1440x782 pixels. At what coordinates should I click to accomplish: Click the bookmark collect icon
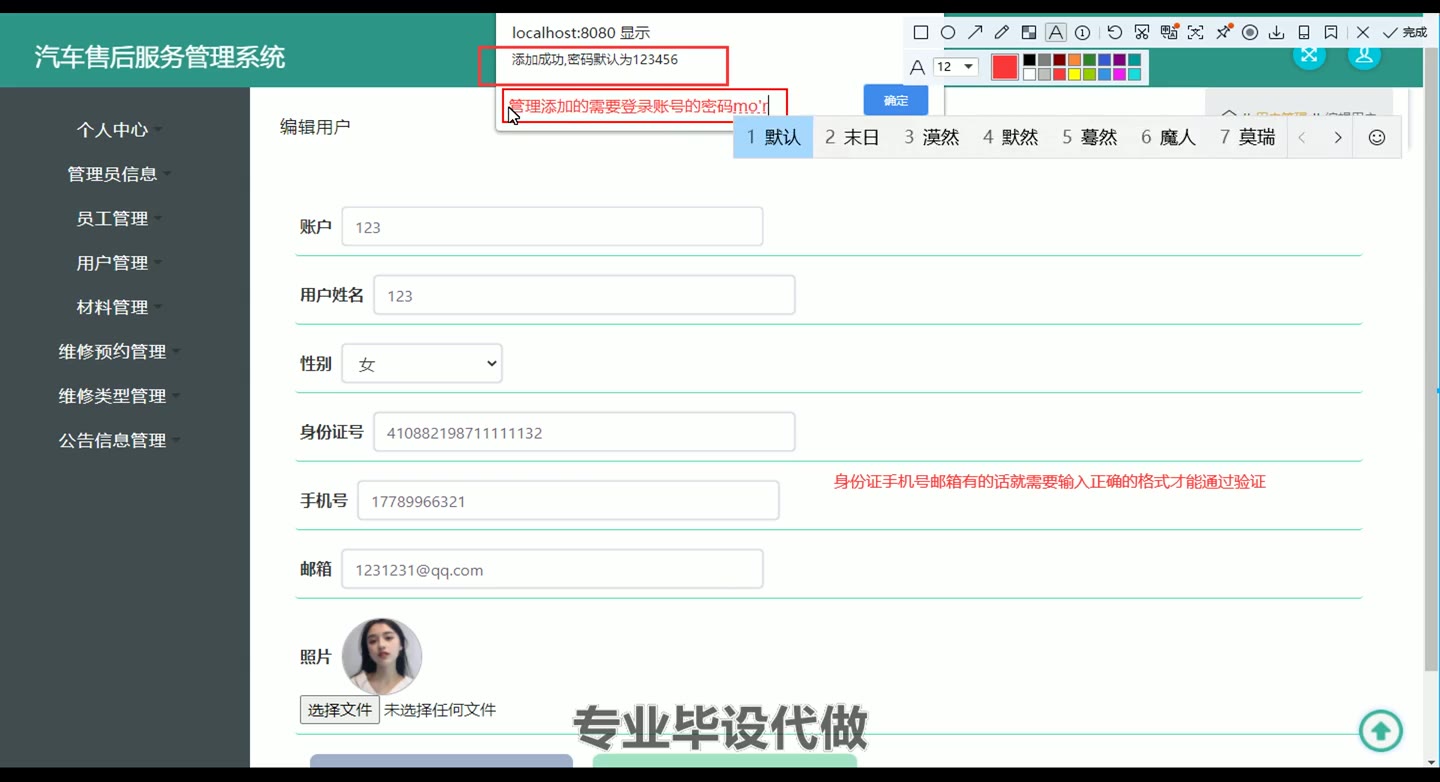tap(1331, 32)
